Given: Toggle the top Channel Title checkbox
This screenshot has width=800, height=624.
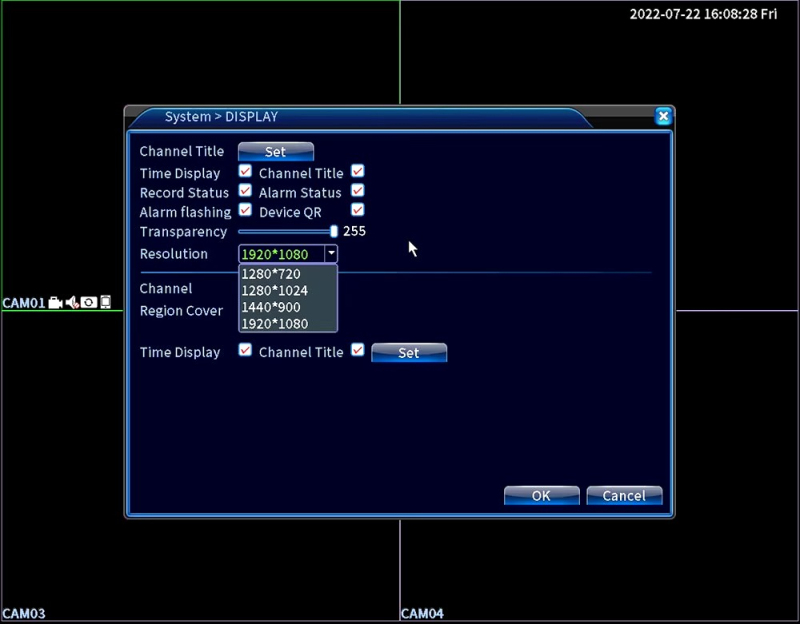Looking at the screenshot, I should 358,171.
